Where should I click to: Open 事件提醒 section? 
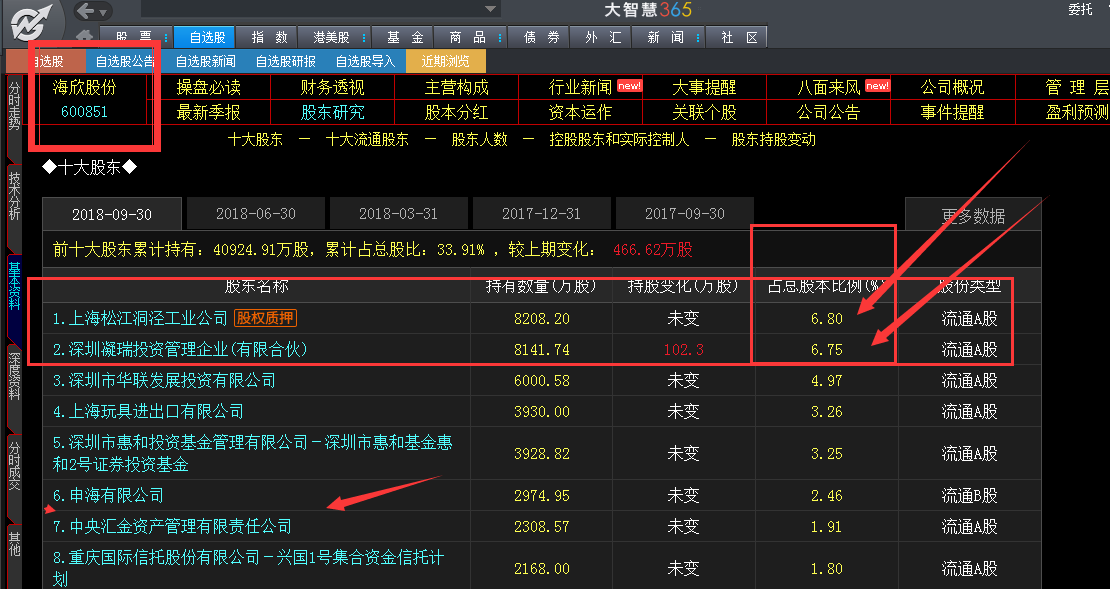pyautogui.click(x=952, y=112)
